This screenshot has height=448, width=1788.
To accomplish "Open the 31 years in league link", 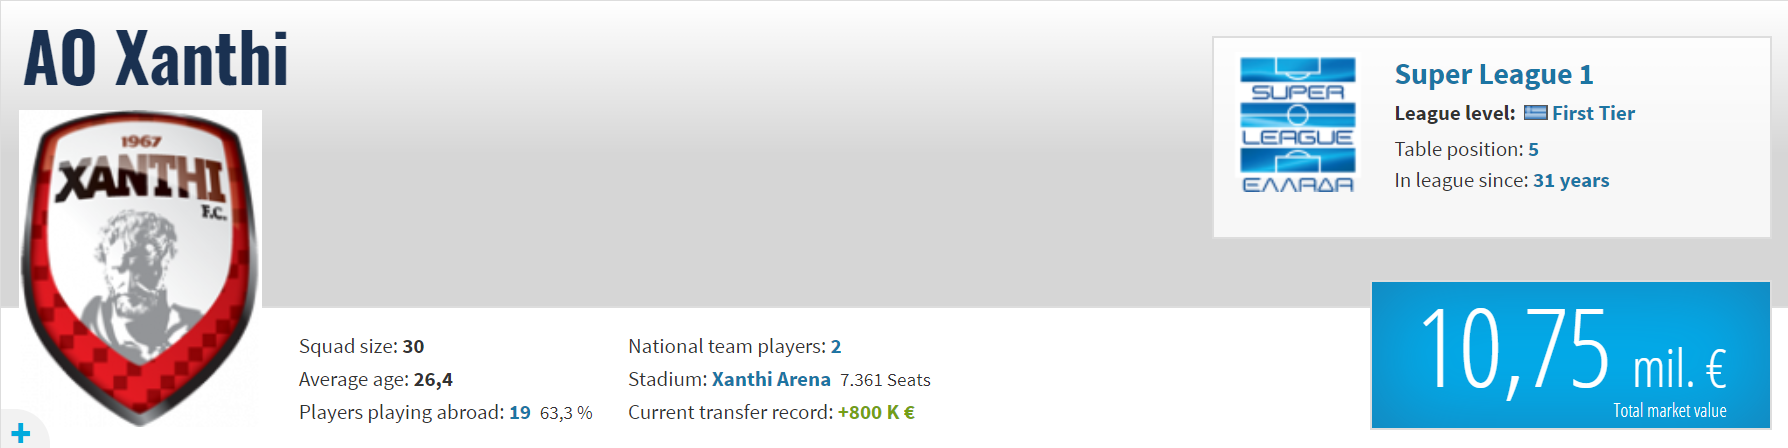I will click(x=1571, y=180).
